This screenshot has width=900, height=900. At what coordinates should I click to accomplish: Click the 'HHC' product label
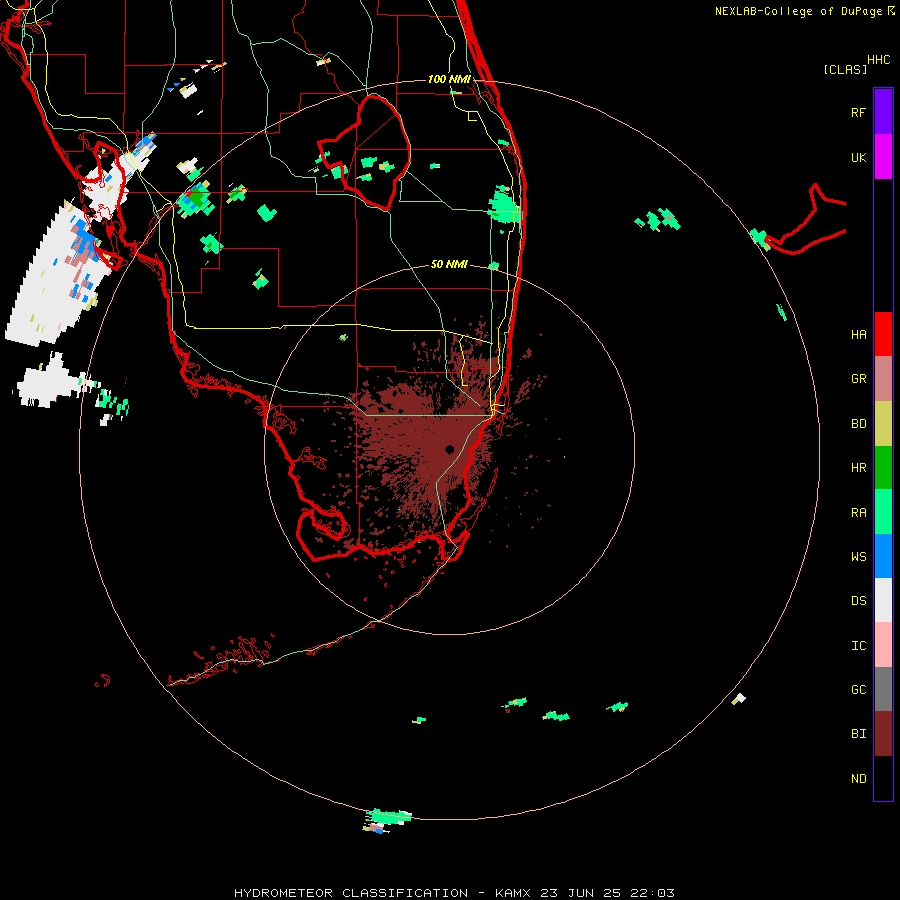pyautogui.click(x=878, y=60)
